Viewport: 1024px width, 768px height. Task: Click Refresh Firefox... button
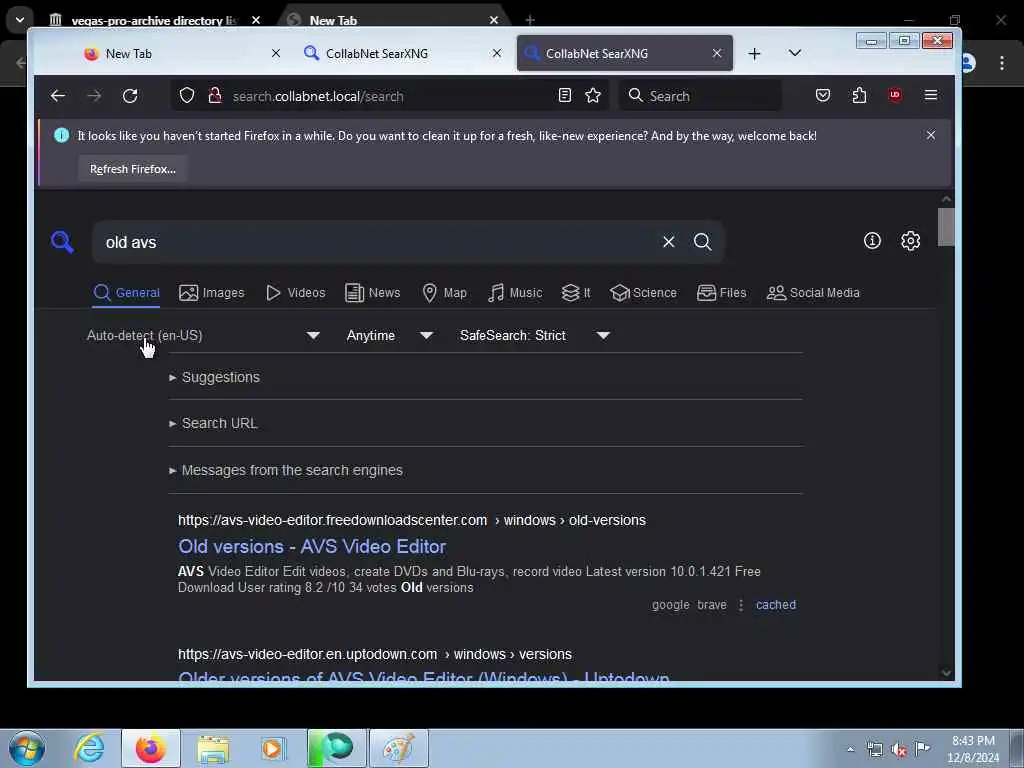[133, 168]
